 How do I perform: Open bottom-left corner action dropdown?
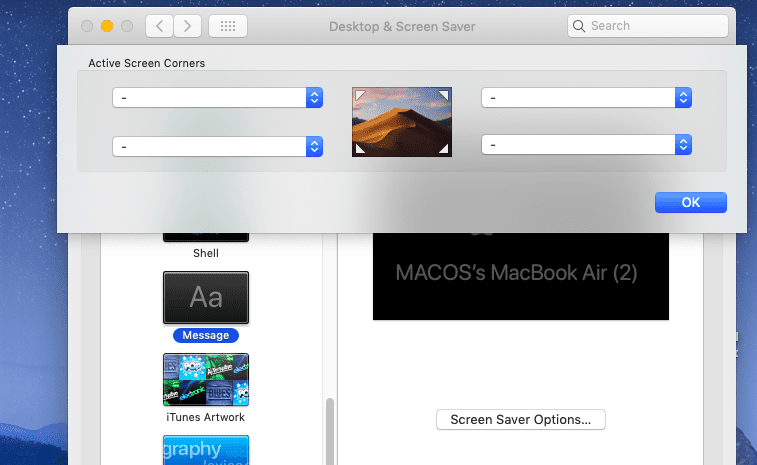(x=217, y=146)
